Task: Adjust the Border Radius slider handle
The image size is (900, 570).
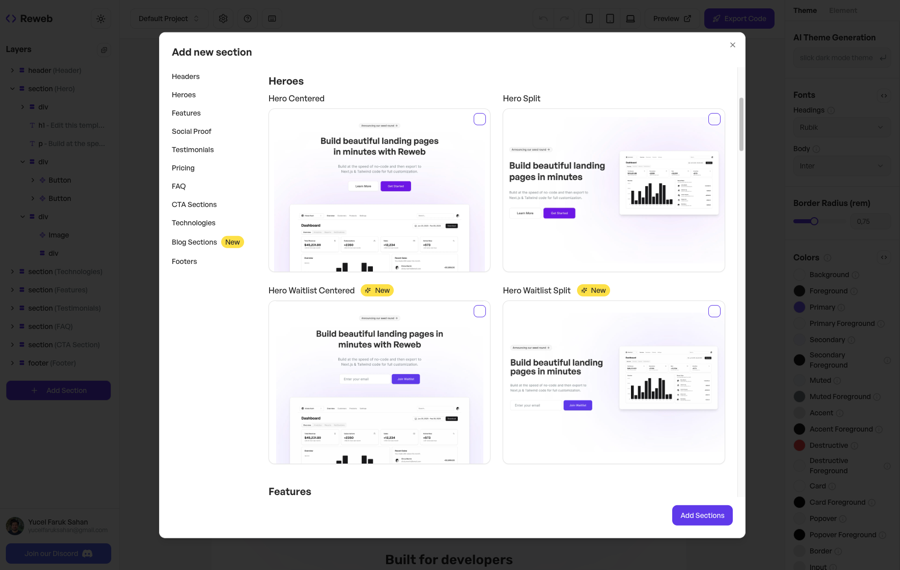Action: coord(814,221)
